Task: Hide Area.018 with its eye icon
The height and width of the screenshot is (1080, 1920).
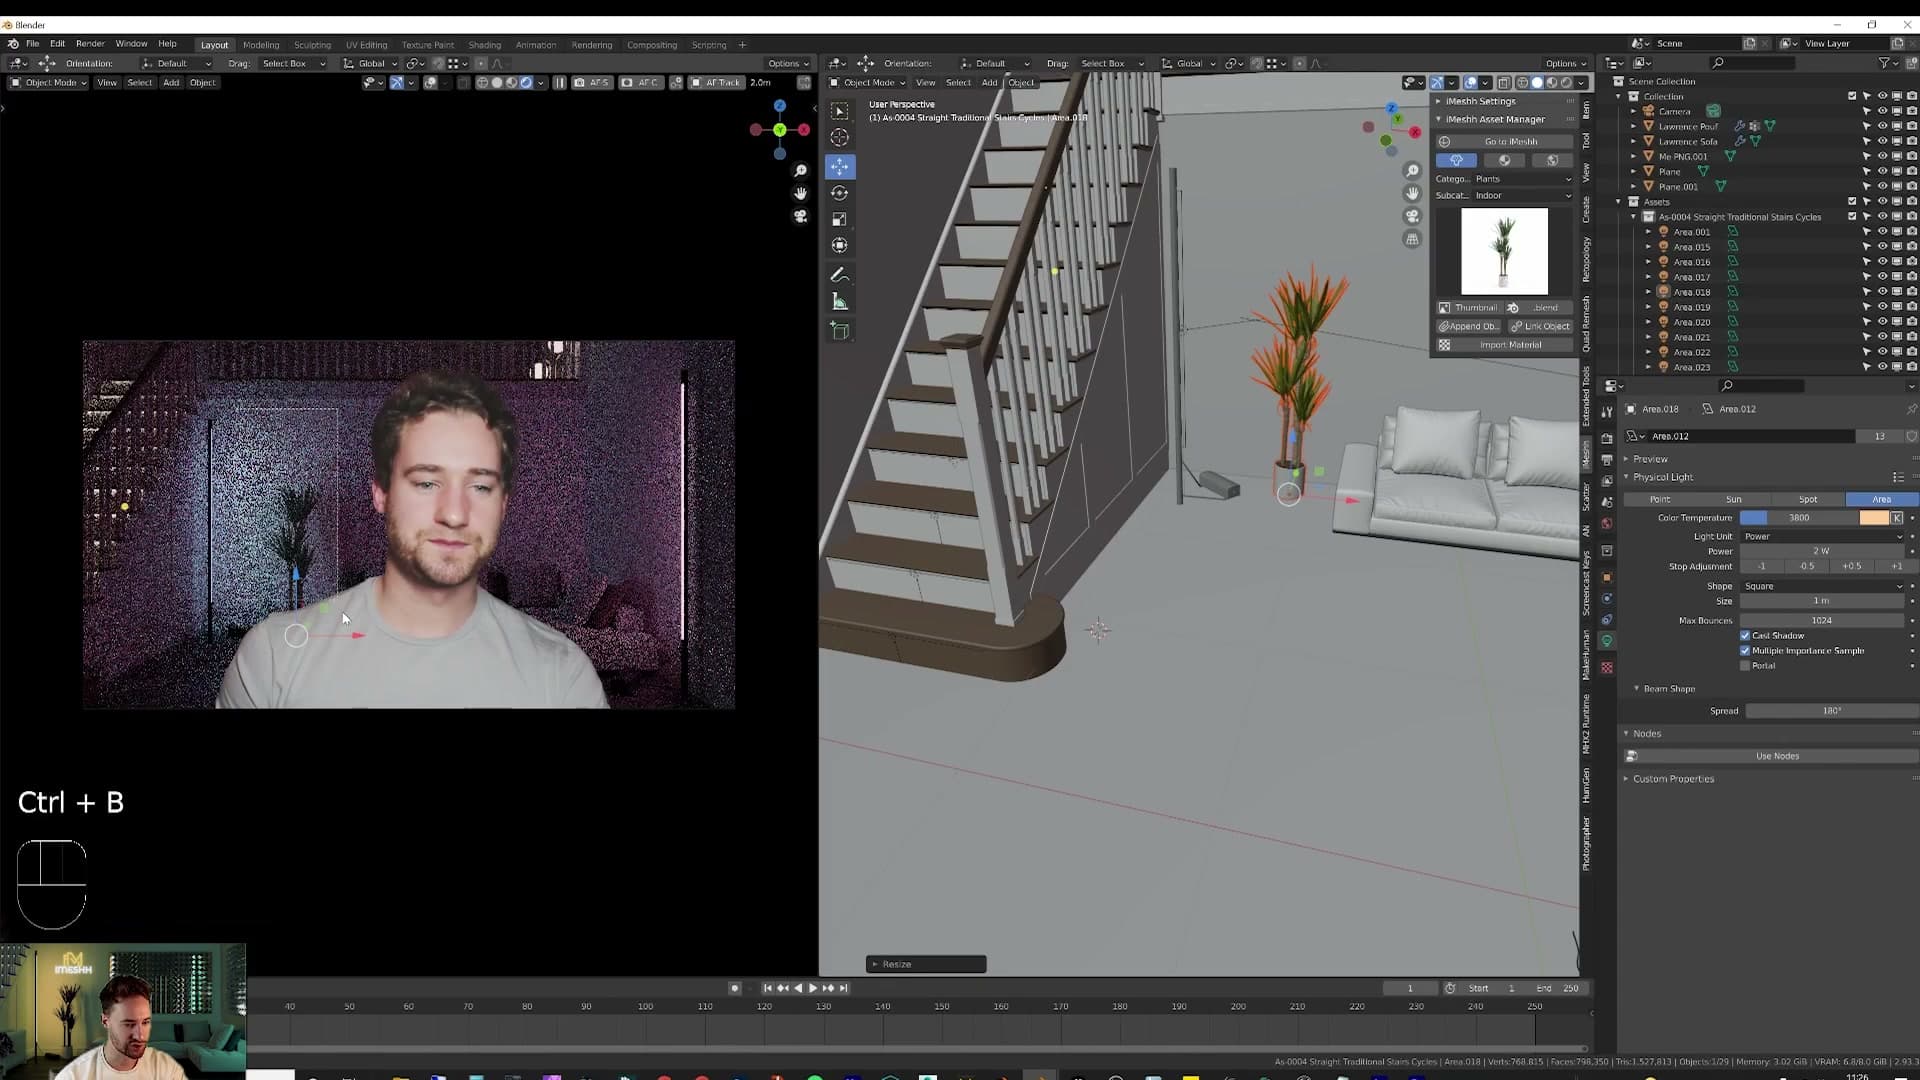Action: click(1882, 292)
